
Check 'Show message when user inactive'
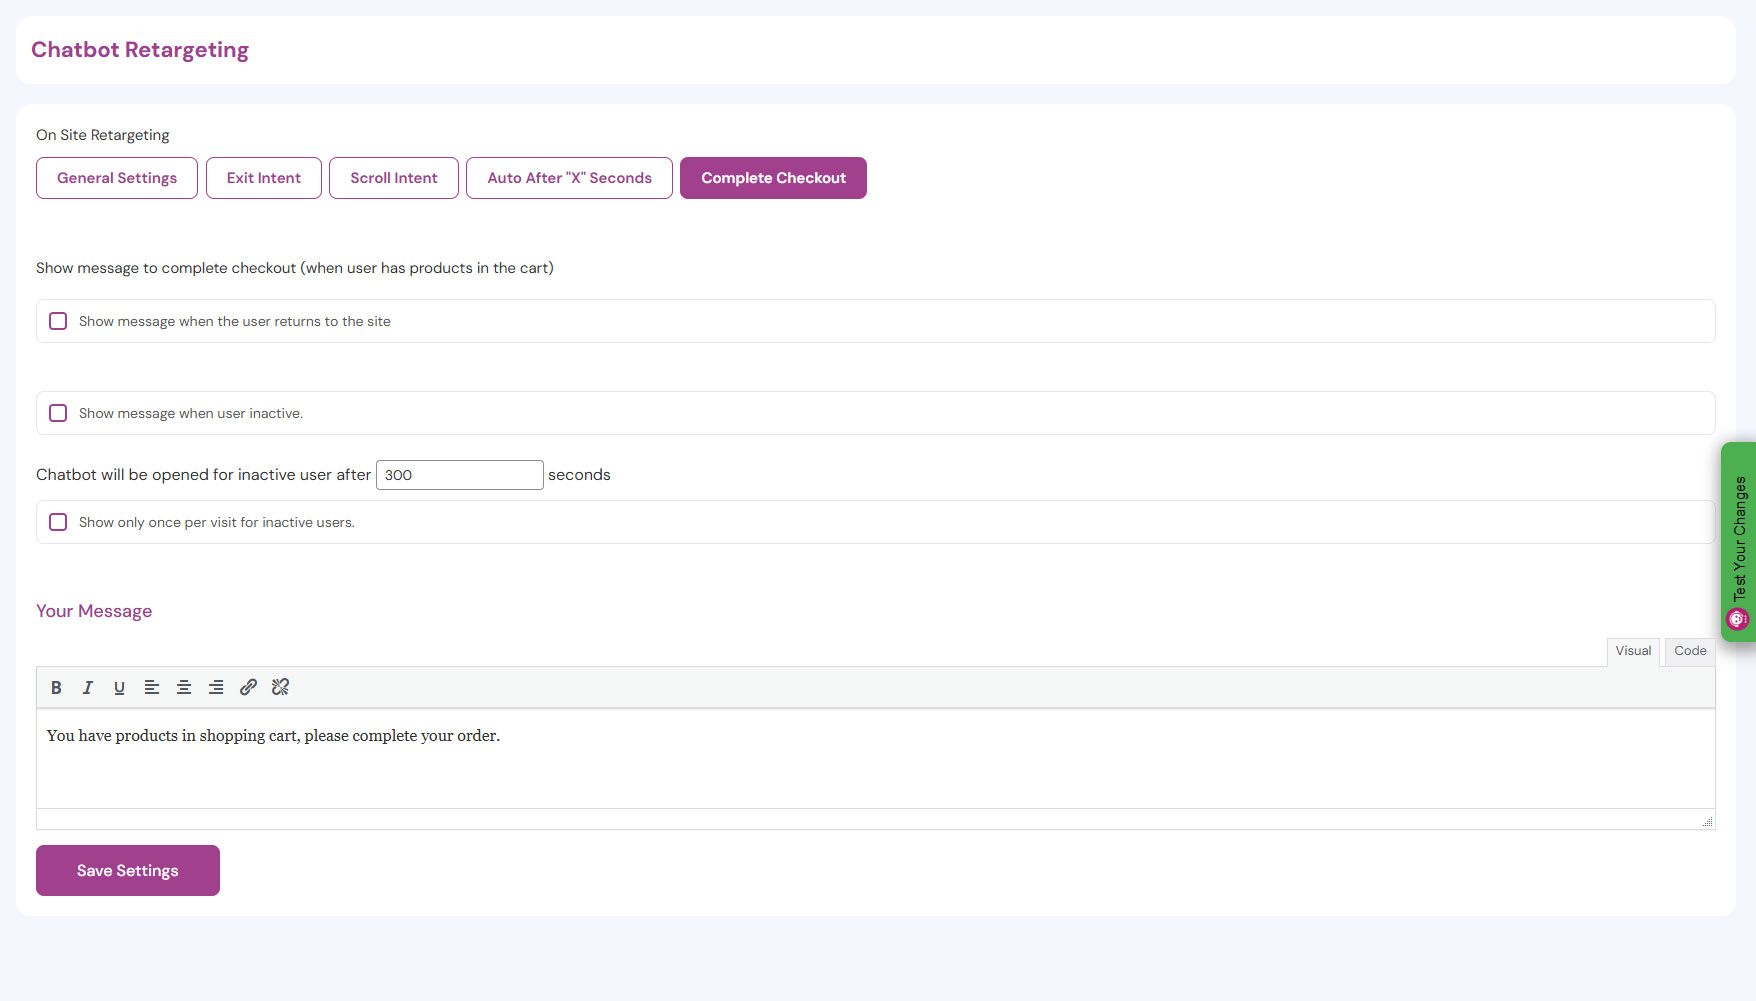pyautogui.click(x=58, y=413)
